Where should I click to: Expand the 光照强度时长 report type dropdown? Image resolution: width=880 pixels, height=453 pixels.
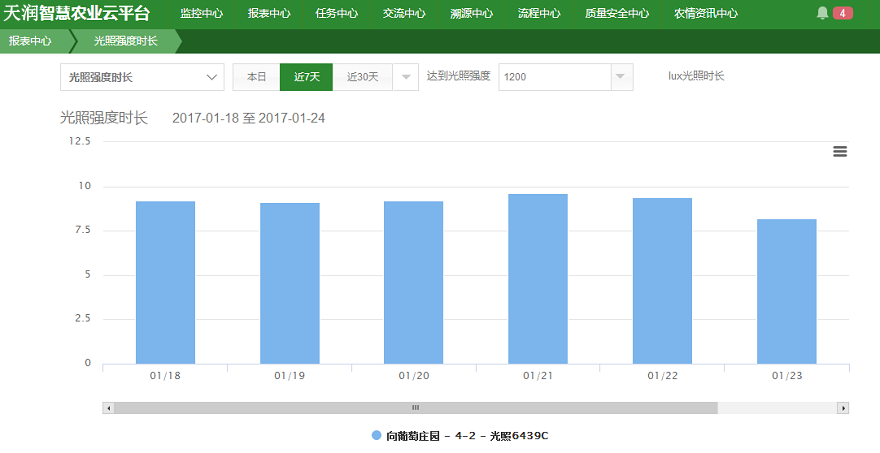(142, 77)
